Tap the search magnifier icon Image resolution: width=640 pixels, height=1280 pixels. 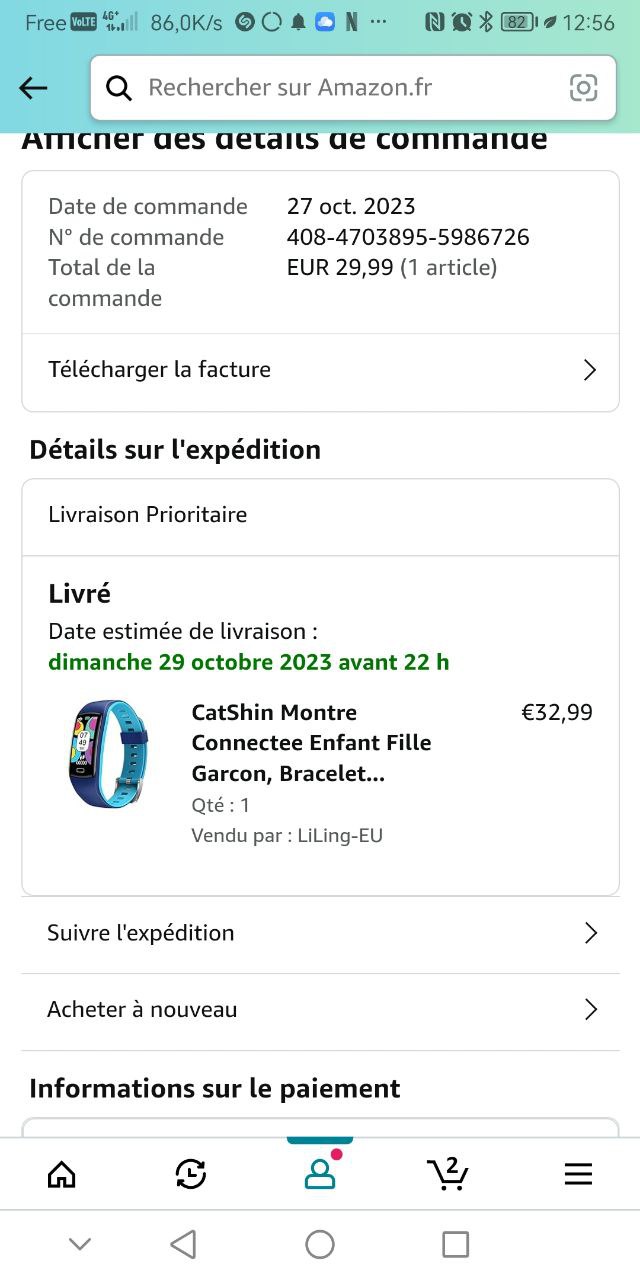pyautogui.click(x=119, y=88)
